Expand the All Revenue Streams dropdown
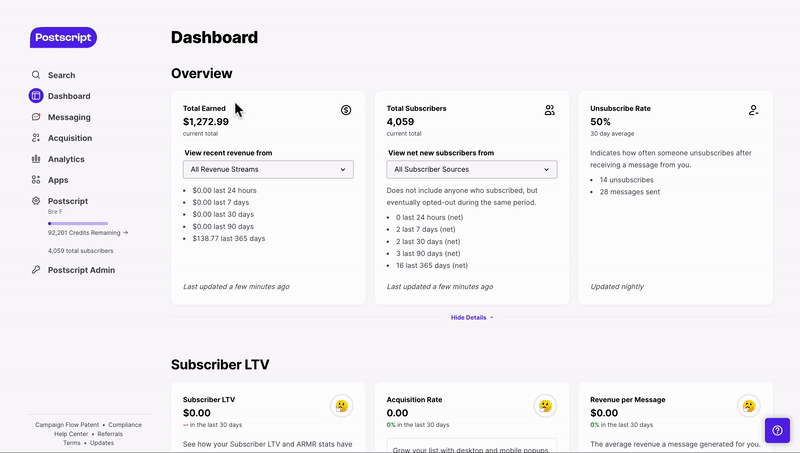The height and width of the screenshot is (453, 800). 268,170
